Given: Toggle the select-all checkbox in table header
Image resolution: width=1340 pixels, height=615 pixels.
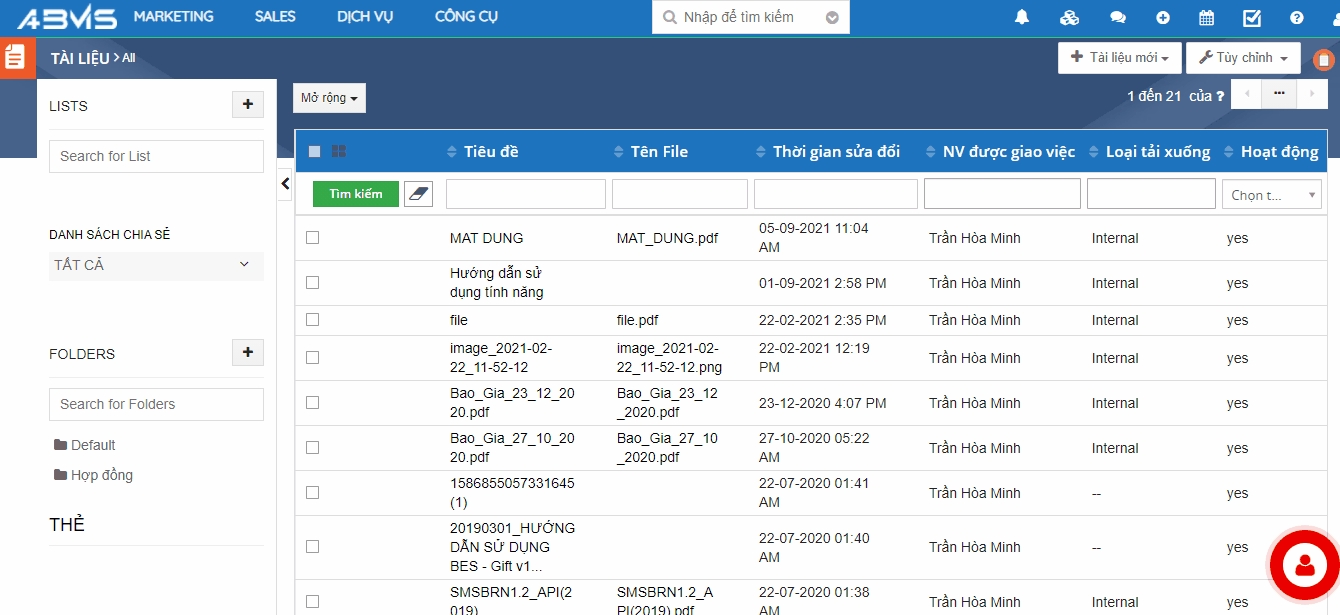Looking at the screenshot, I should [314, 152].
